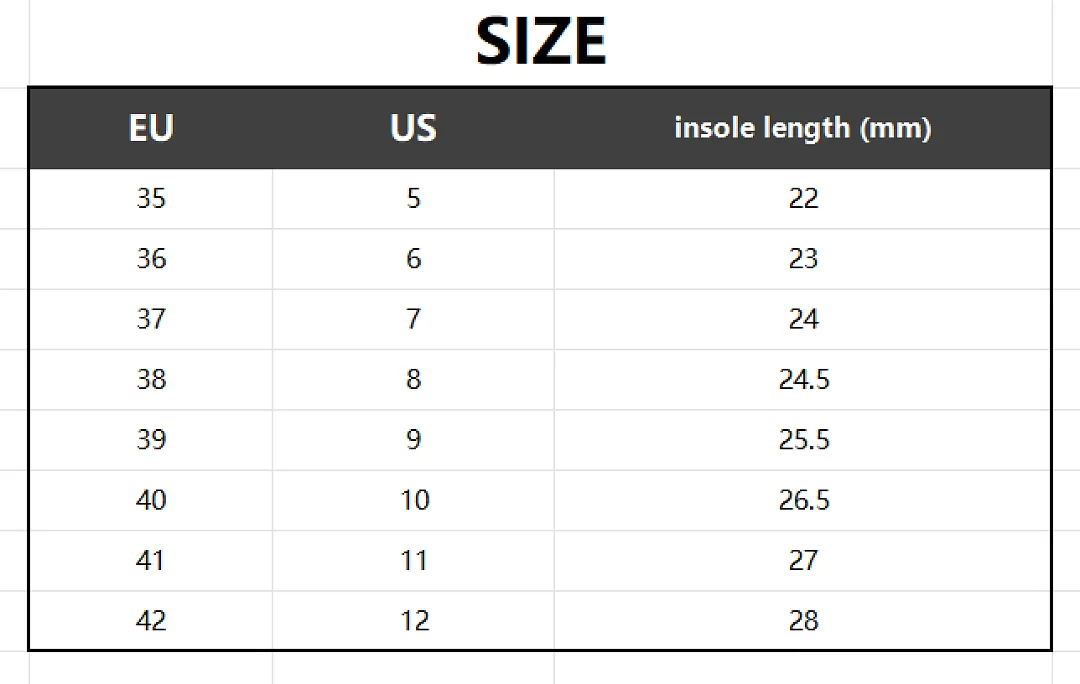This screenshot has width=1080, height=684.
Task: Select the insole length (mm) header
Action: tap(802, 129)
